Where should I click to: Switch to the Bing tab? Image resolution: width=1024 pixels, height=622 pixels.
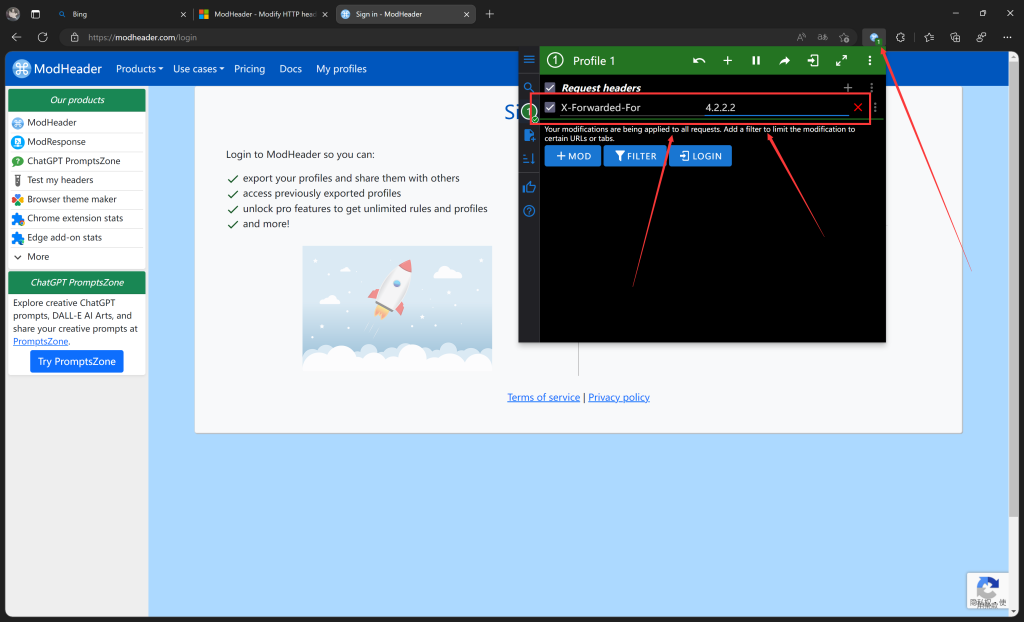pos(121,14)
